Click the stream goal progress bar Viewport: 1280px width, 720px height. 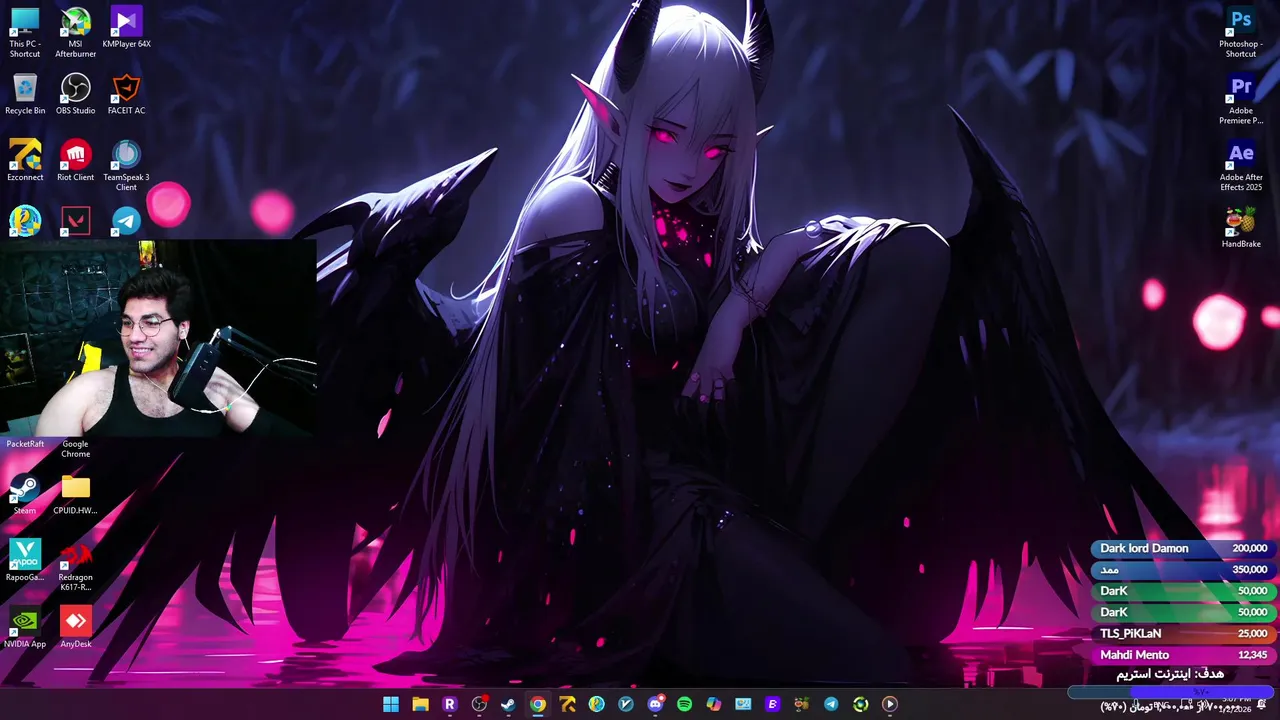(x=1172, y=692)
